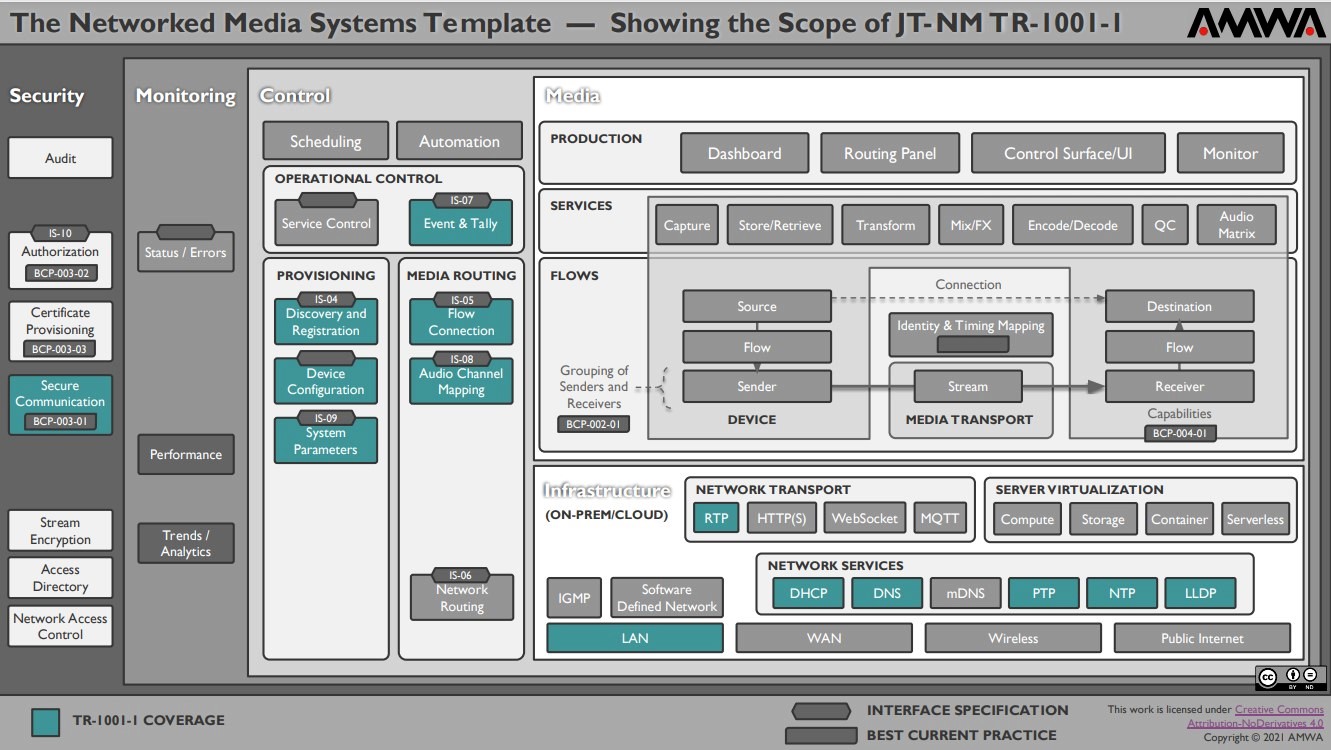
Task: Click the Automation box in Control
Action: coord(459,141)
